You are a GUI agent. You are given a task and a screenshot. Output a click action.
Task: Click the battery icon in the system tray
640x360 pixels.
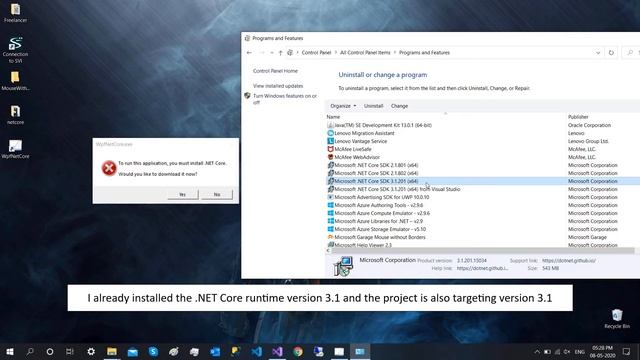click(547, 352)
